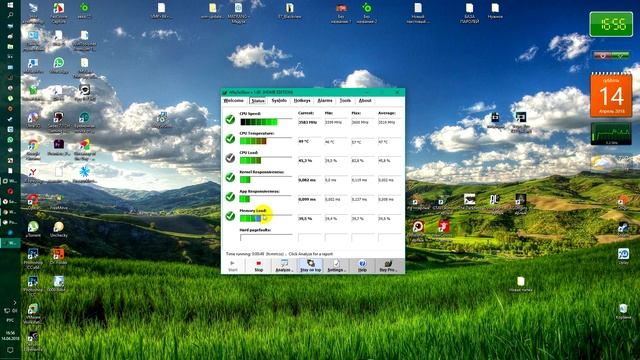The image size is (640, 360).
Task: Click the CPU Speed level bar
Action: pyautogui.click(x=266, y=122)
